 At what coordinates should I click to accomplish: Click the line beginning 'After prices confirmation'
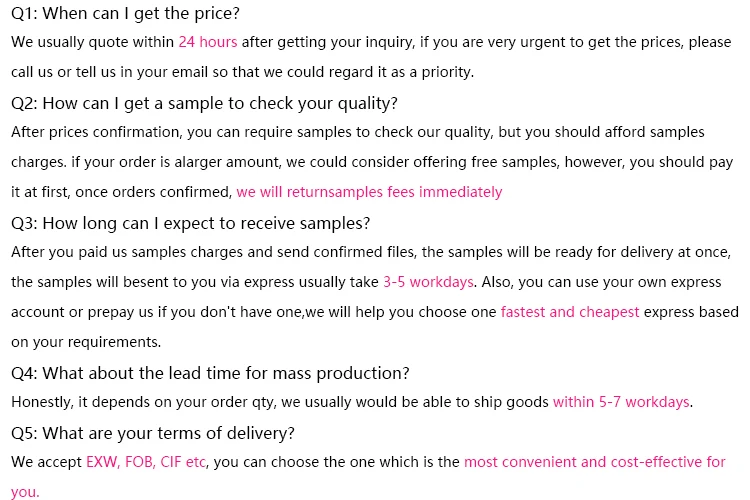(357, 132)
